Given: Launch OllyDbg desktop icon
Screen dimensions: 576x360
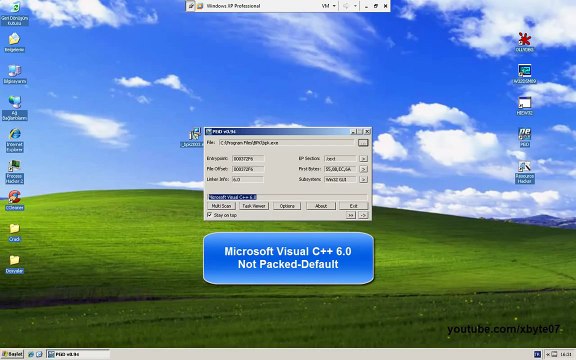Looking at the screenshot, I should point(525,42).
